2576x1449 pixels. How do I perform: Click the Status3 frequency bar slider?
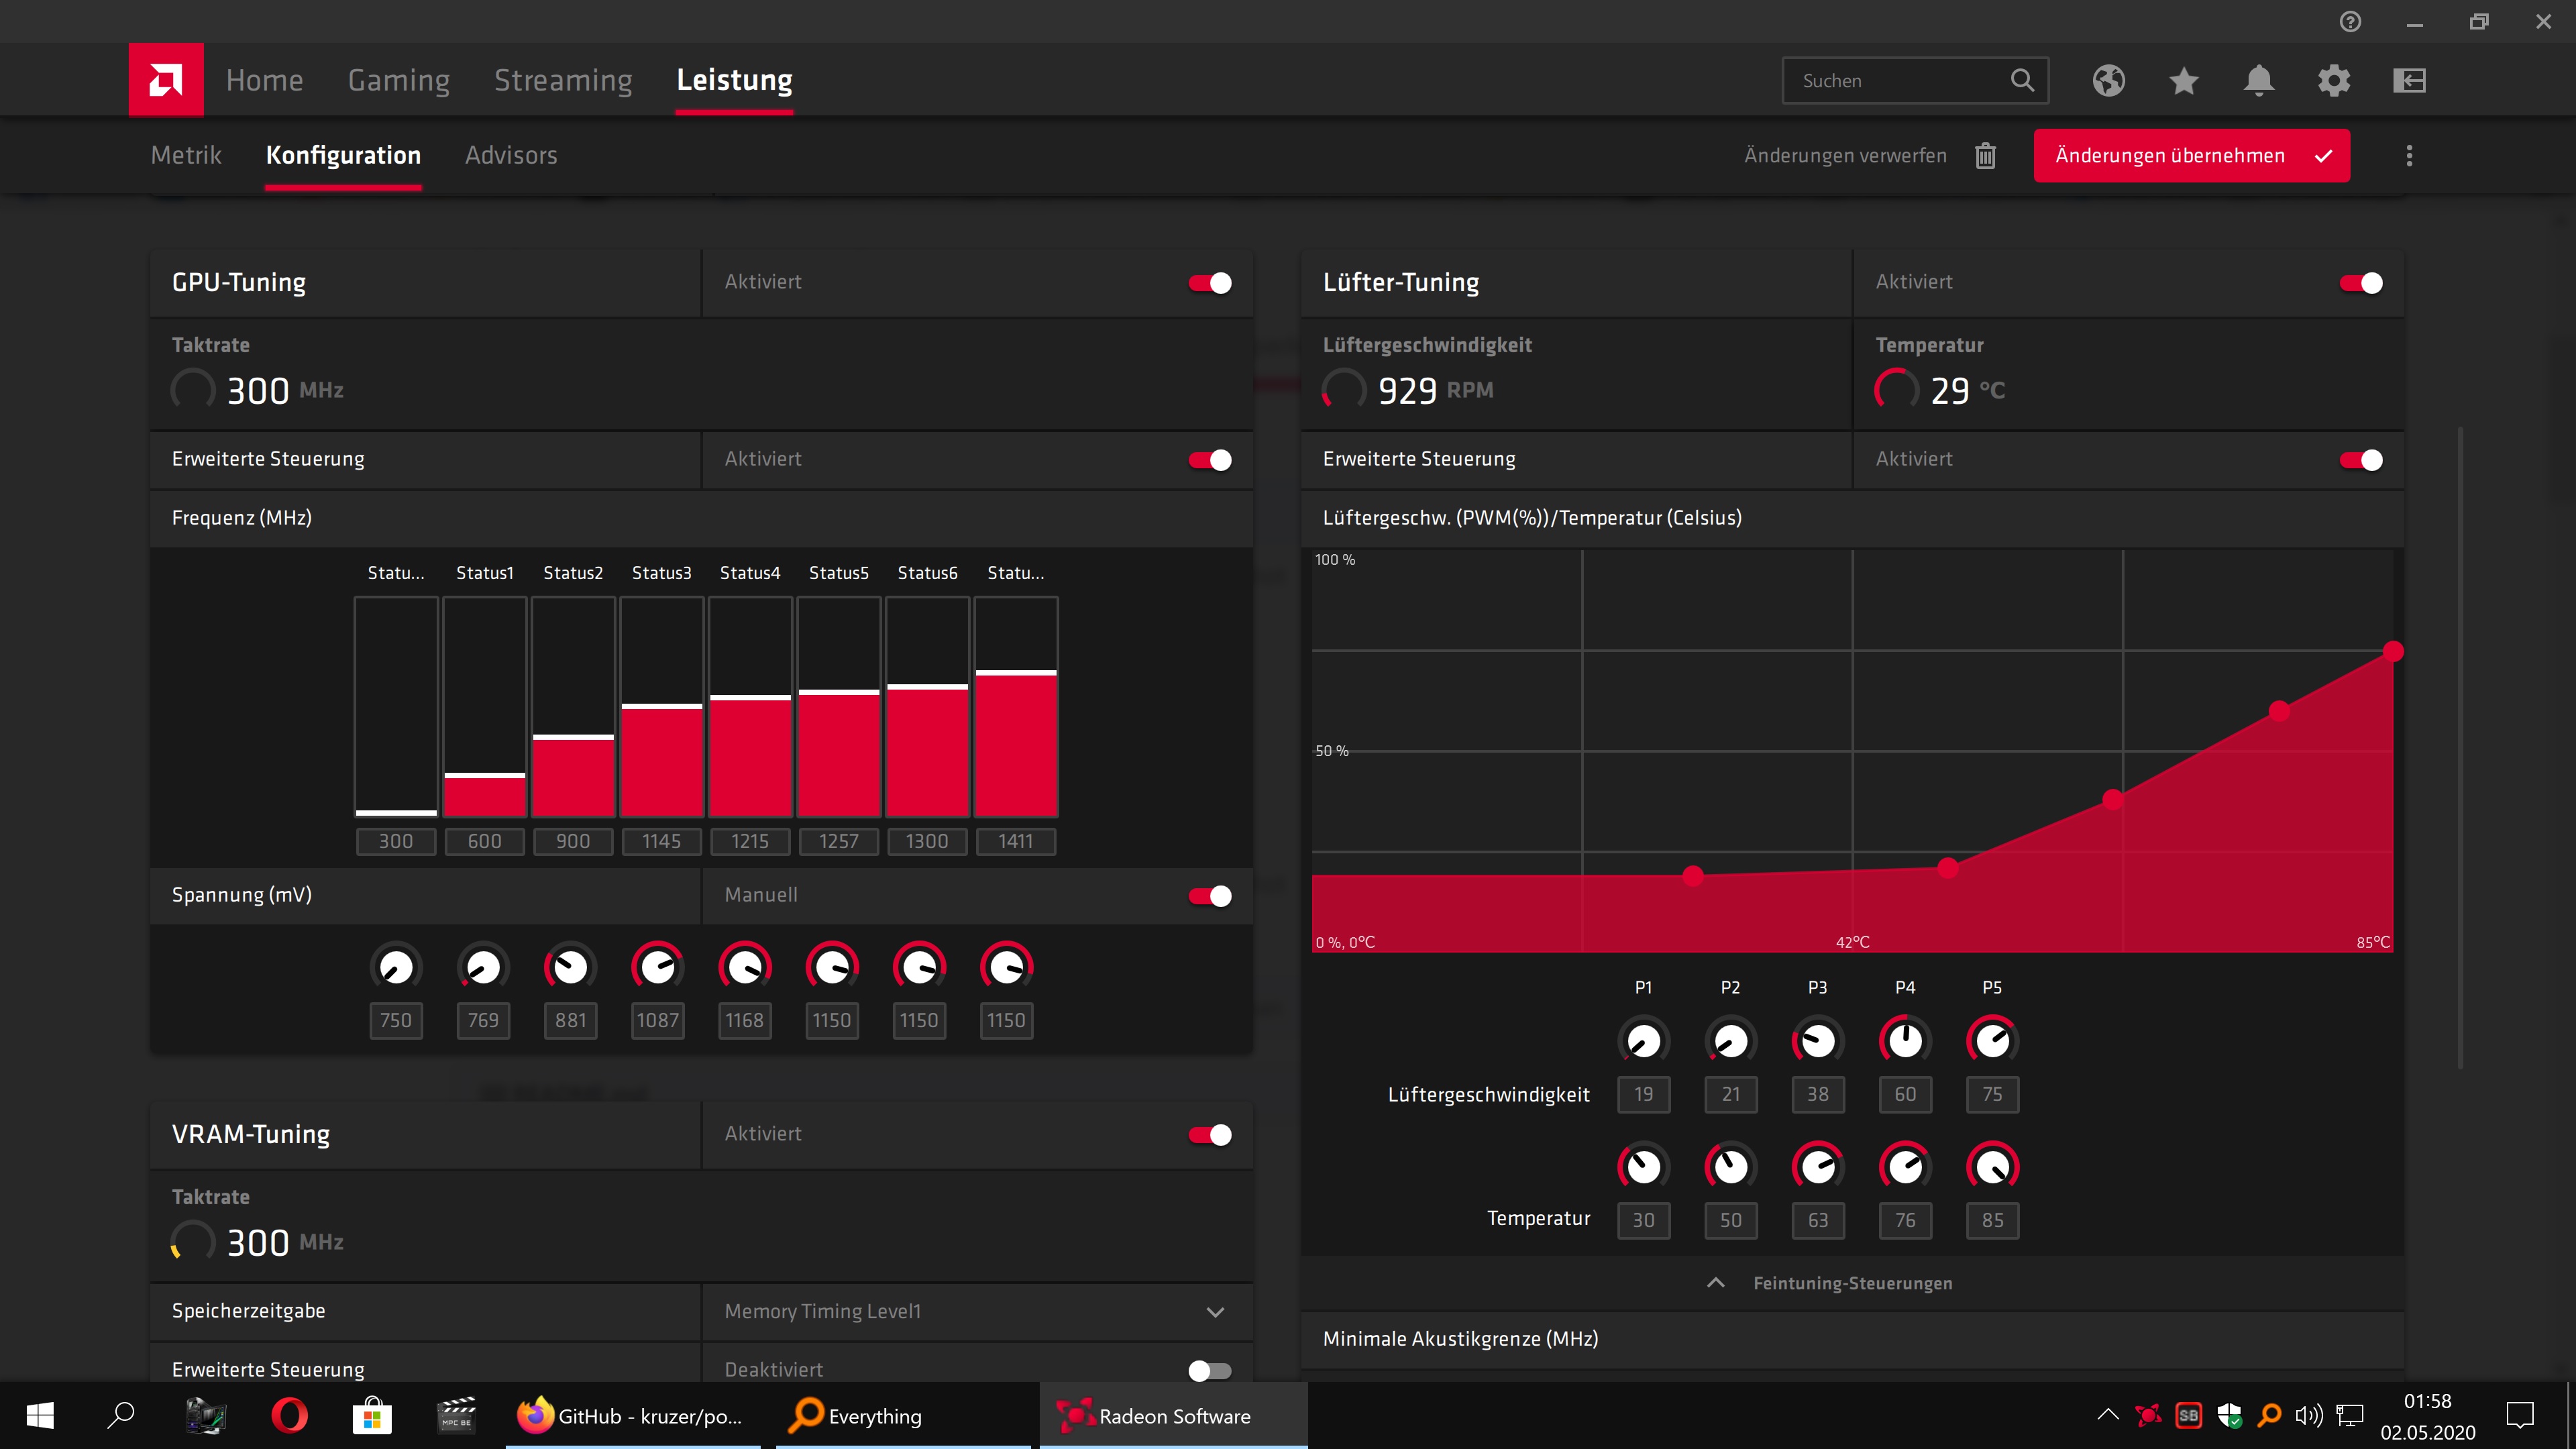pyautogui.click(x=661, y=706)
